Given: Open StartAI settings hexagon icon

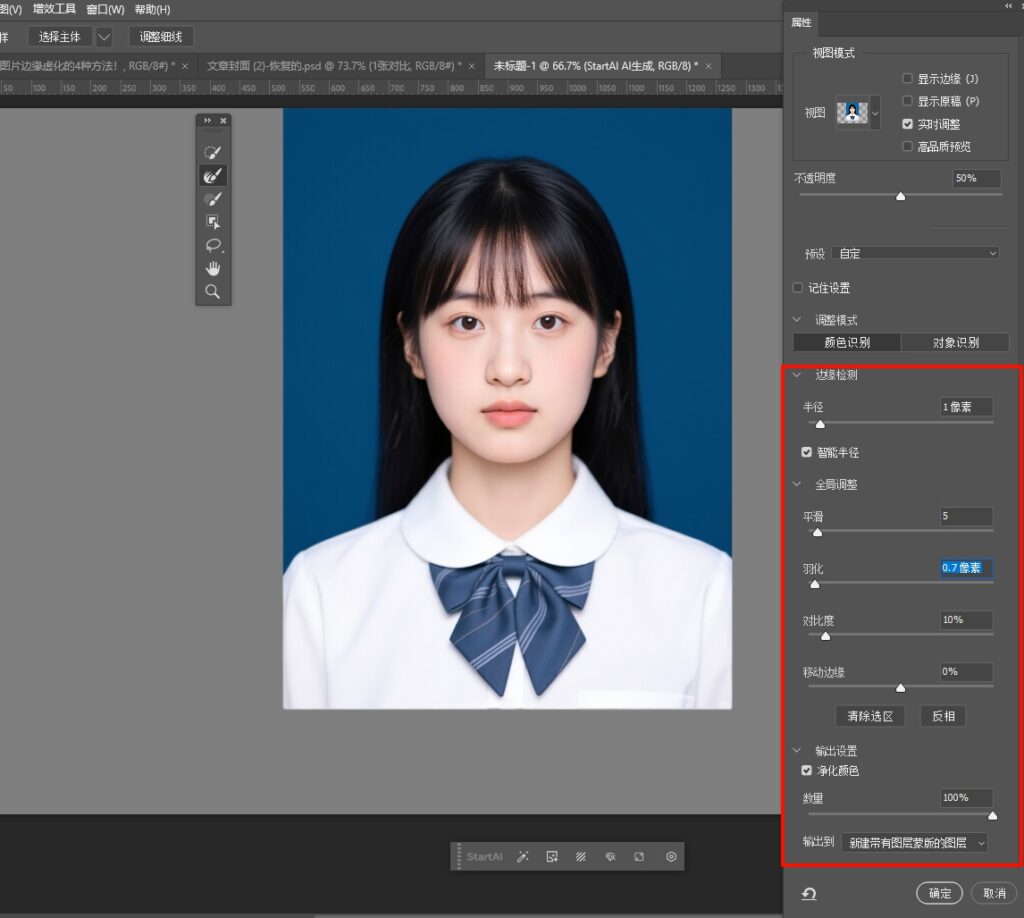Looking at the screenshot, I should [671, 857].
